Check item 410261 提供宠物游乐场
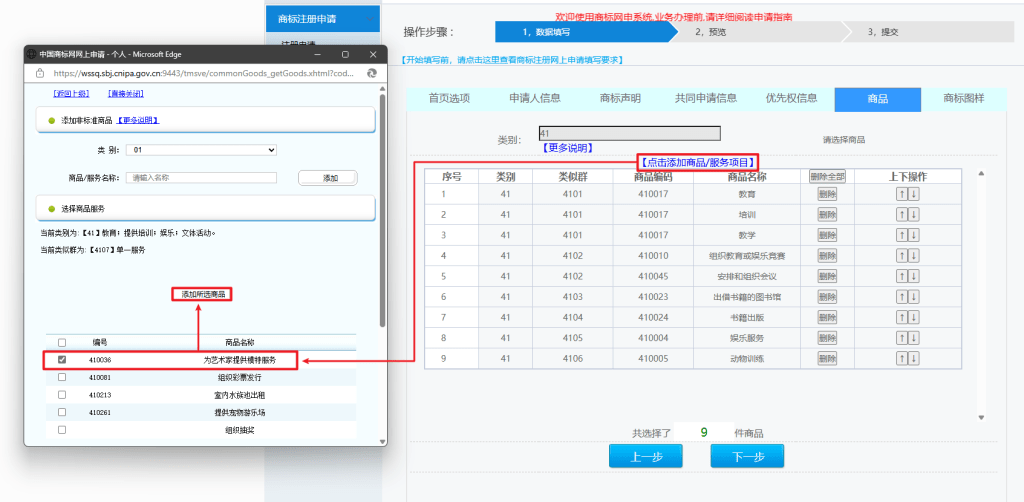The height and width of the screenshot is (502, 1024). (62, 413)
